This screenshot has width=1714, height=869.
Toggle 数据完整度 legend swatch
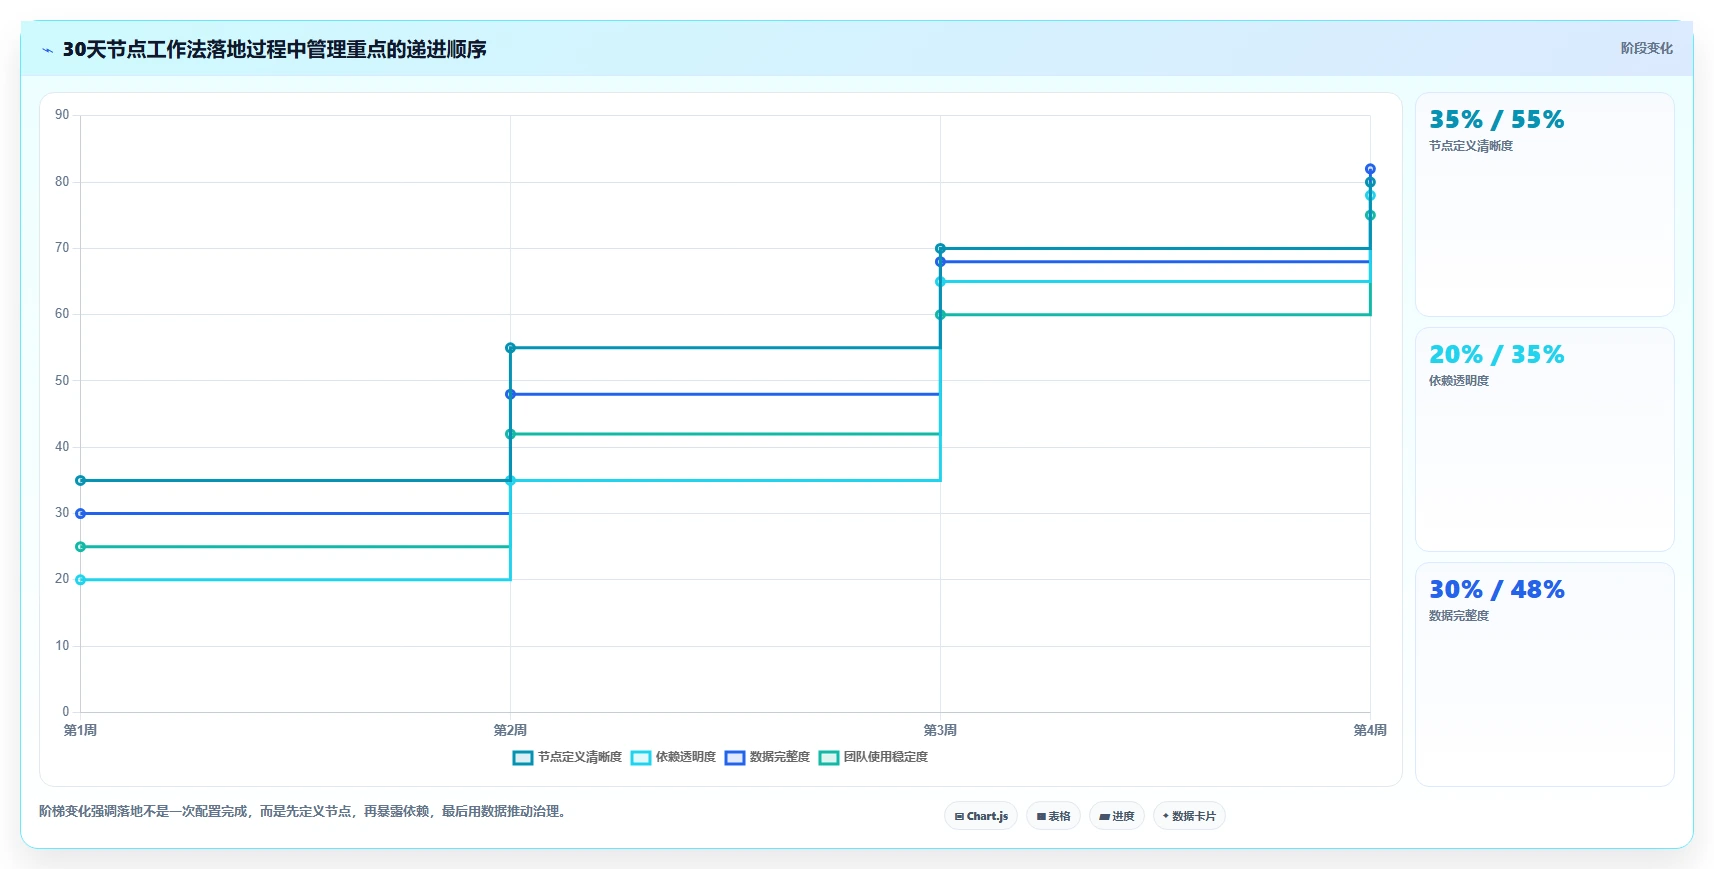[735, 758]
